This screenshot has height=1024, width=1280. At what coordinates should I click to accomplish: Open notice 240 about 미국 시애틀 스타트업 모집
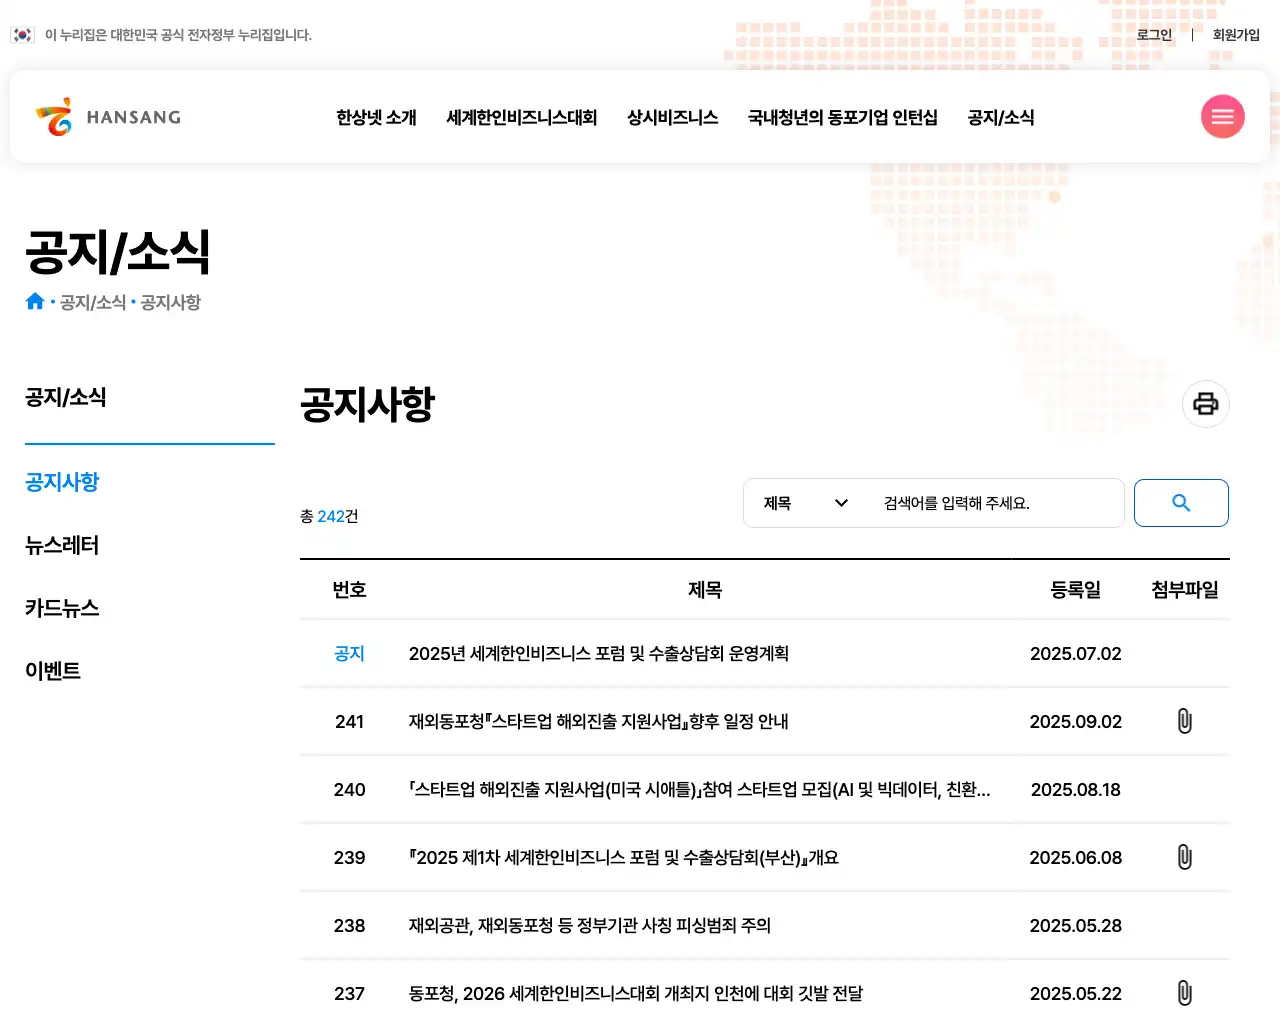point(700,789)
